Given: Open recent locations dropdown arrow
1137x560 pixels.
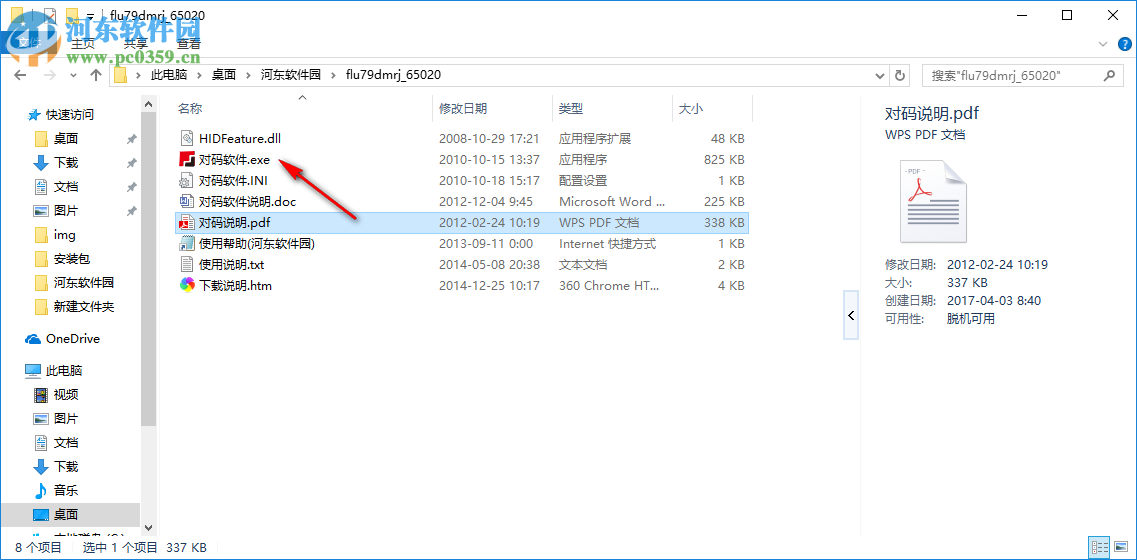Looking at the screenshot, I should pos(73,75).
